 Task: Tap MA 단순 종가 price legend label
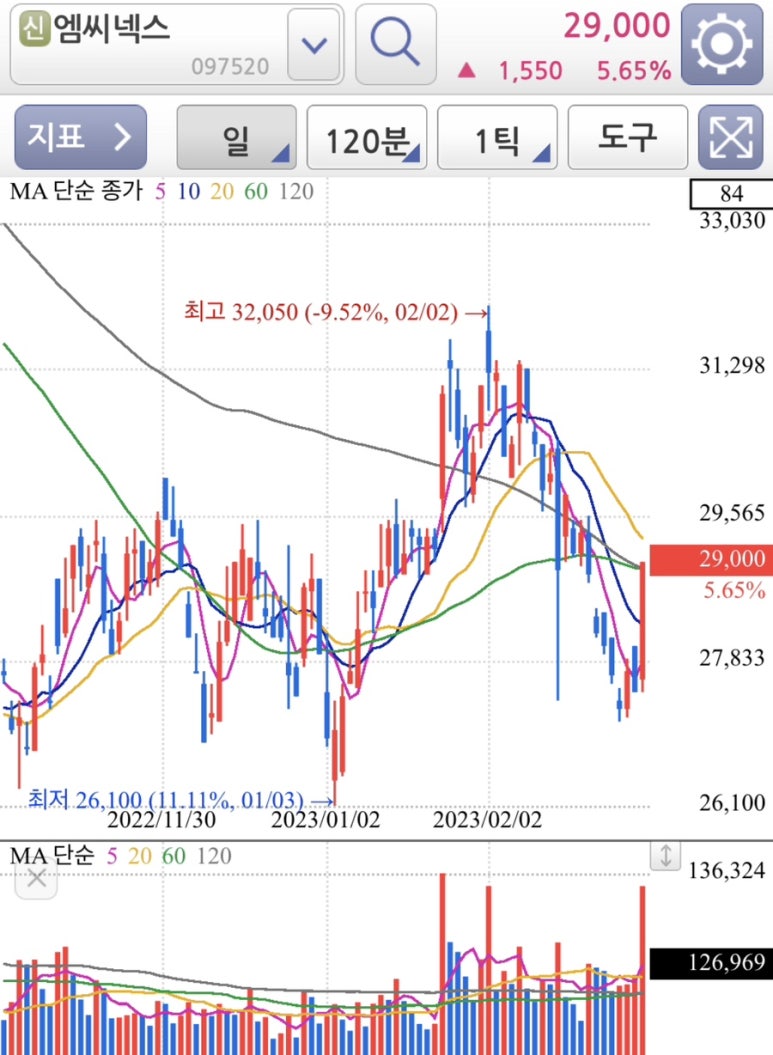pyautogui.click(x=77, y=191)
